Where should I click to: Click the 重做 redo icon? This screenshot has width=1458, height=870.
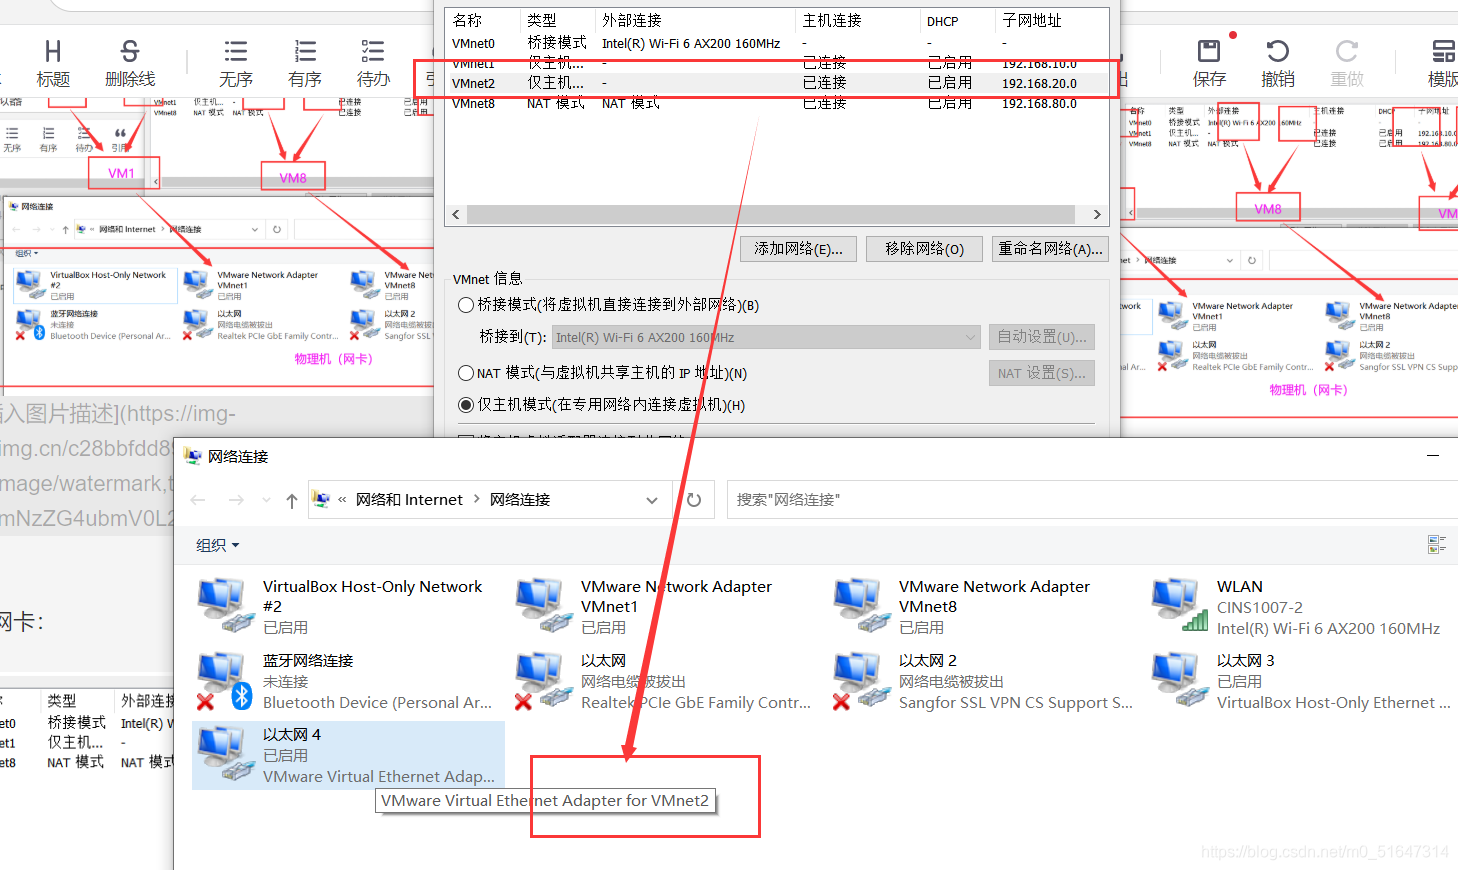[x=1347, y=64]
